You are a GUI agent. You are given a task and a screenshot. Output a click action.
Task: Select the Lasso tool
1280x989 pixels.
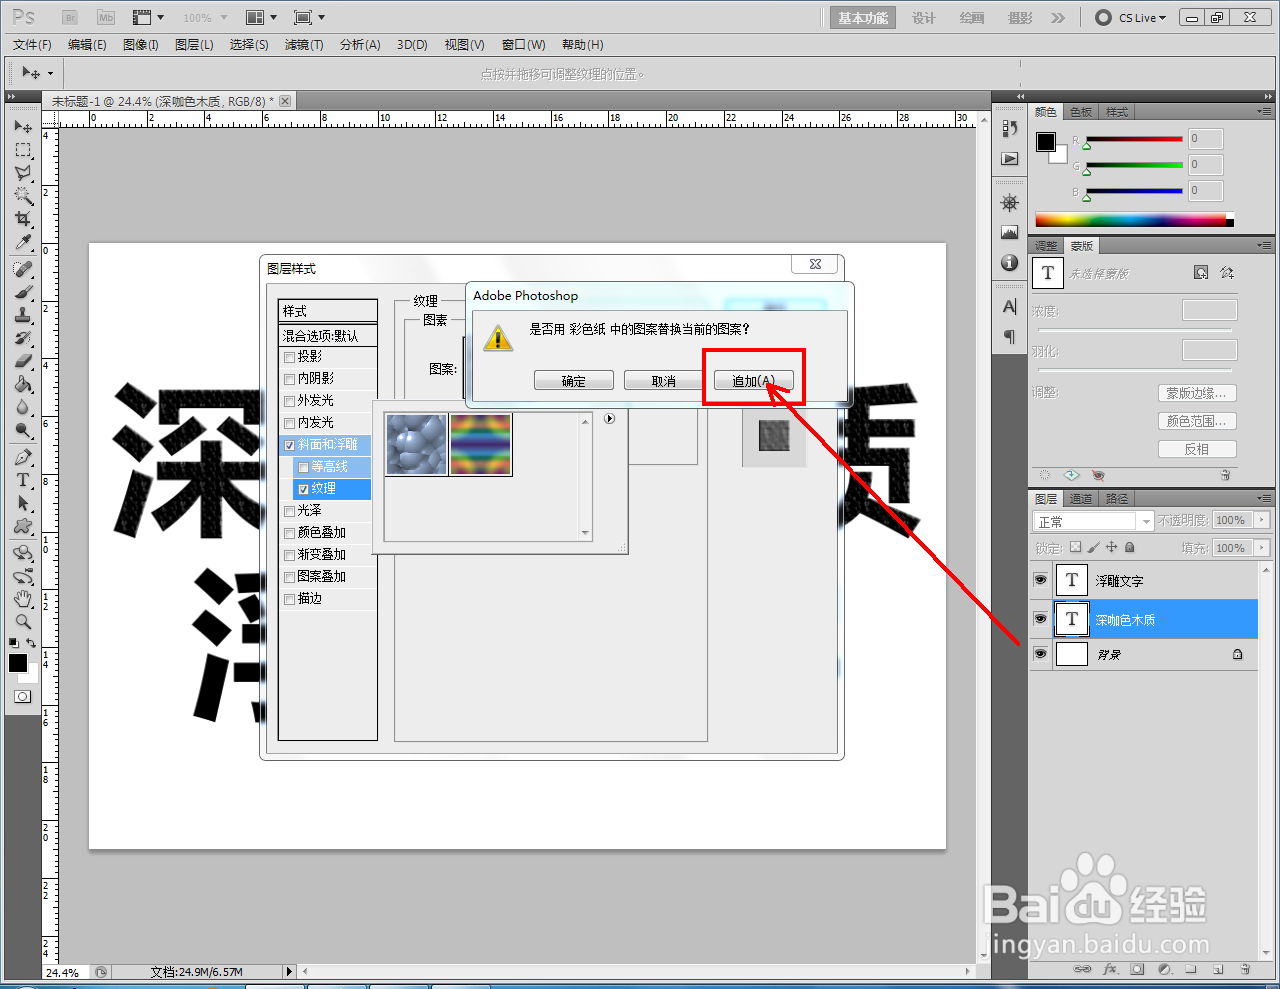(23, 173)
